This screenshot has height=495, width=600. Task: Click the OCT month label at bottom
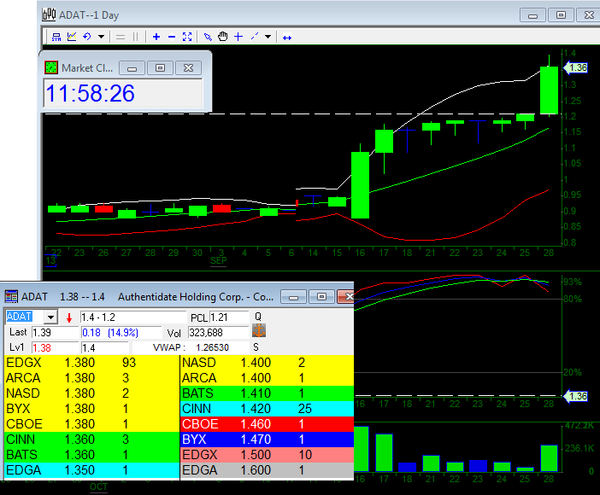tap(99, 487)
